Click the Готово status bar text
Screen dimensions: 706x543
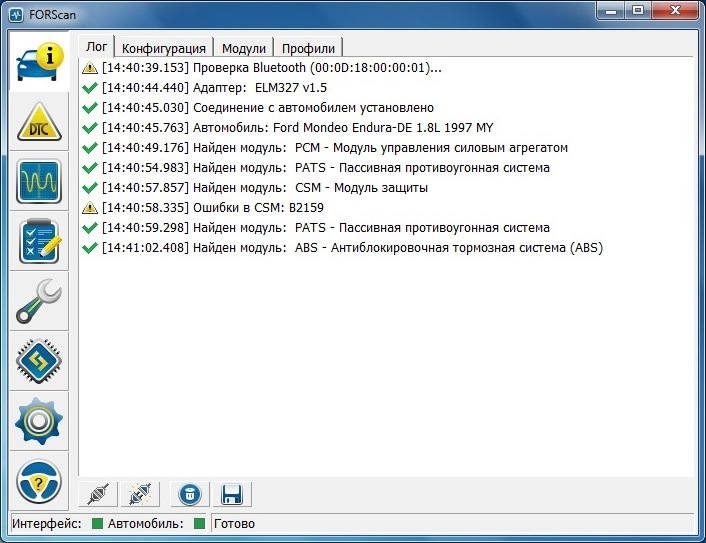[x=234, y=524]
